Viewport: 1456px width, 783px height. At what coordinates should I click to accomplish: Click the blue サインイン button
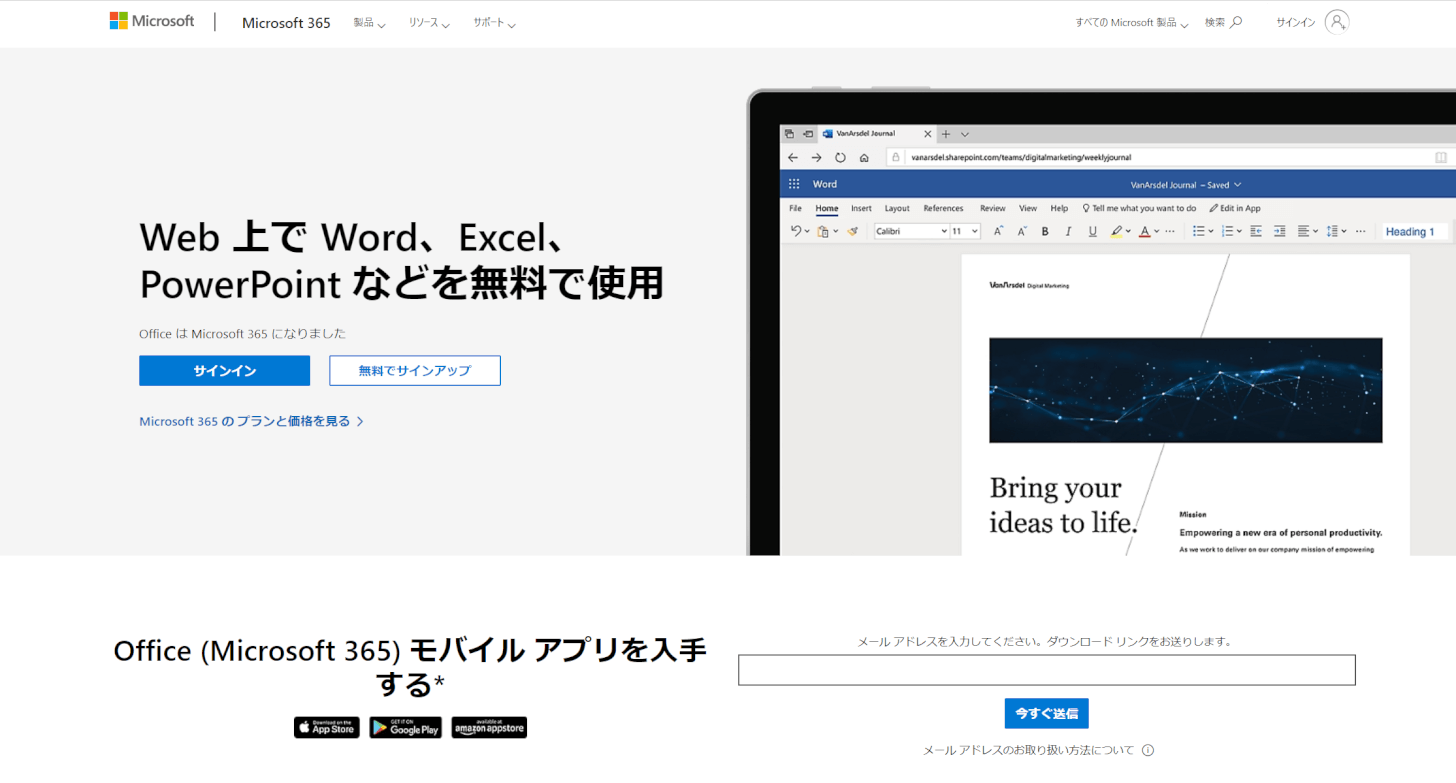225,370
